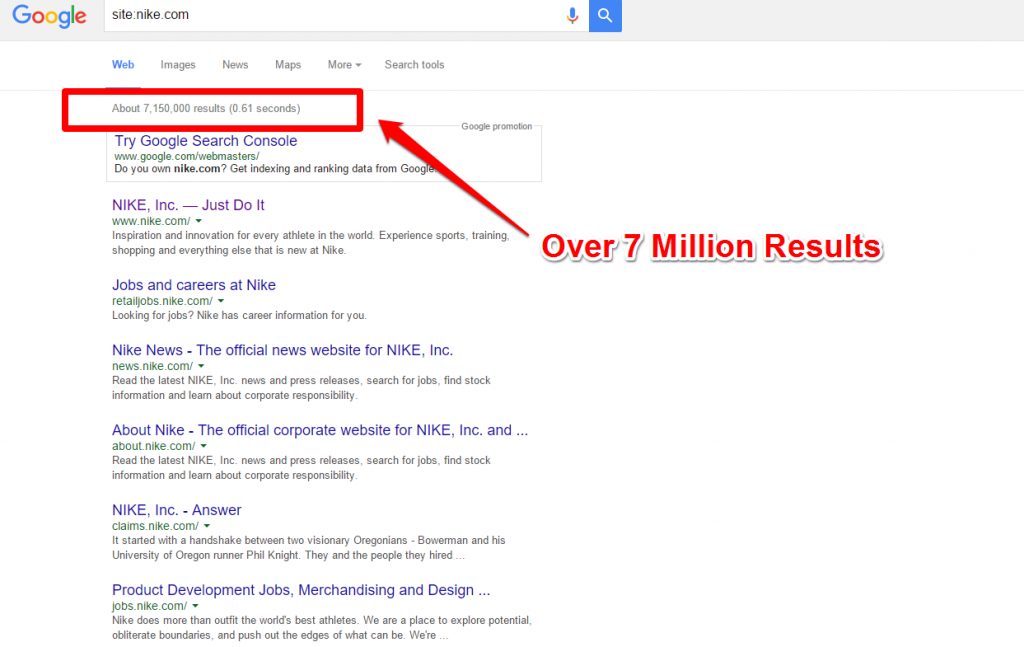This screenshot has width=1024, height=647.
Task: Activate voice search microphone icon
Action: coord(572,15)
